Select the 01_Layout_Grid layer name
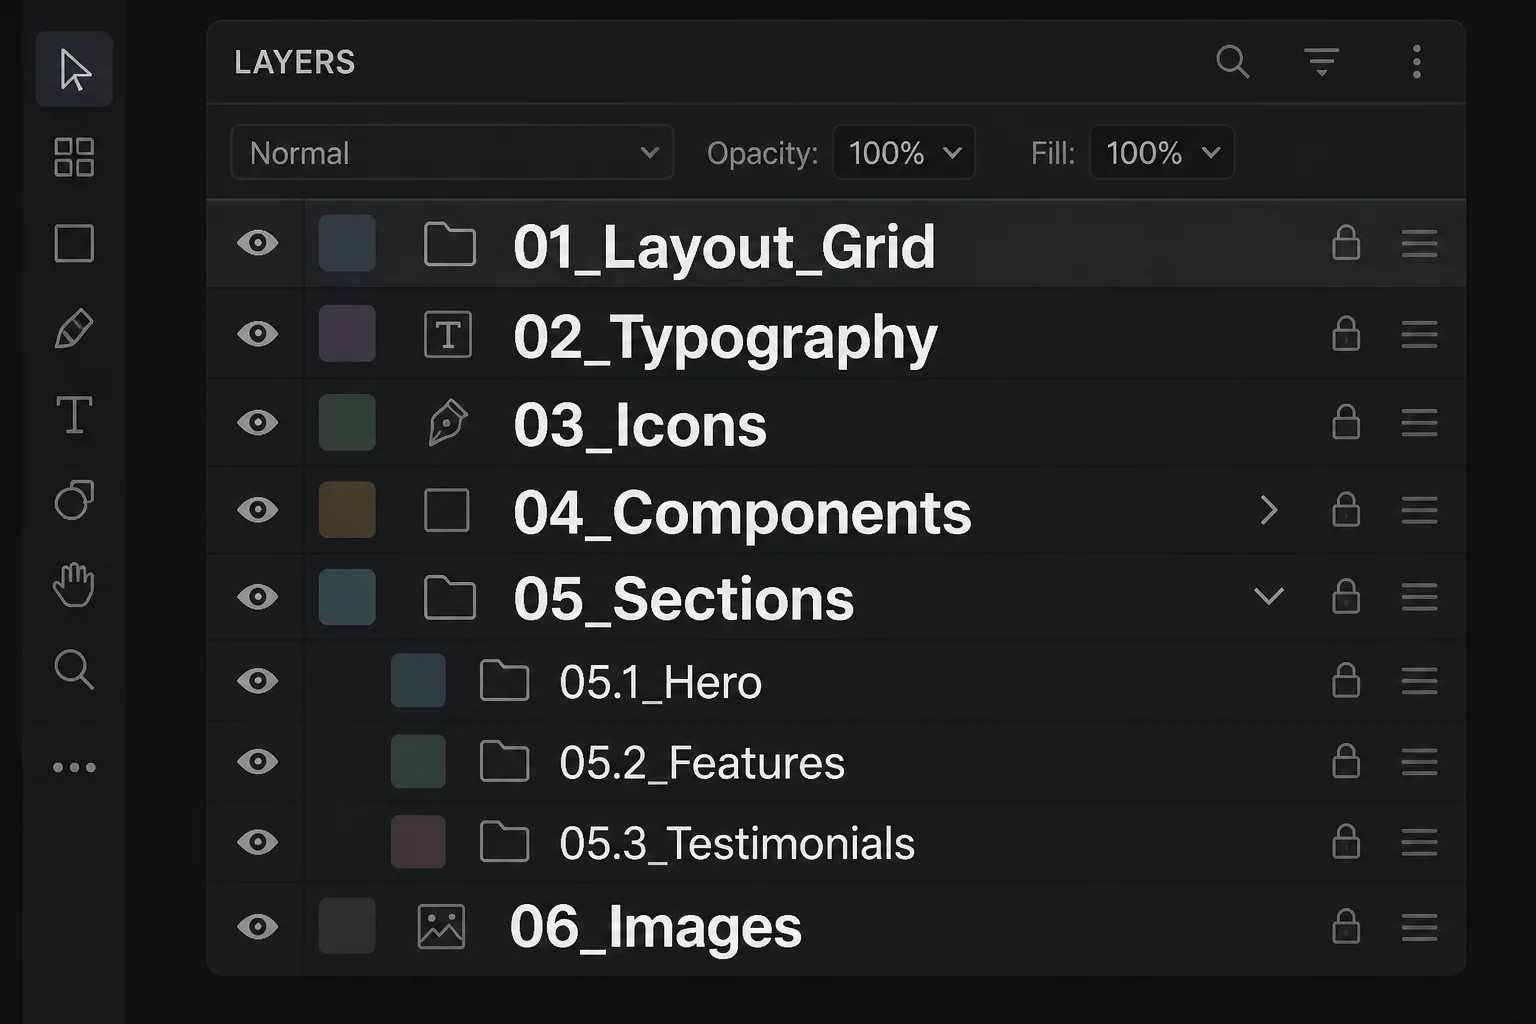Image resolution: width=1536 pixels, height=1024 pixels. tap(724, 247)
